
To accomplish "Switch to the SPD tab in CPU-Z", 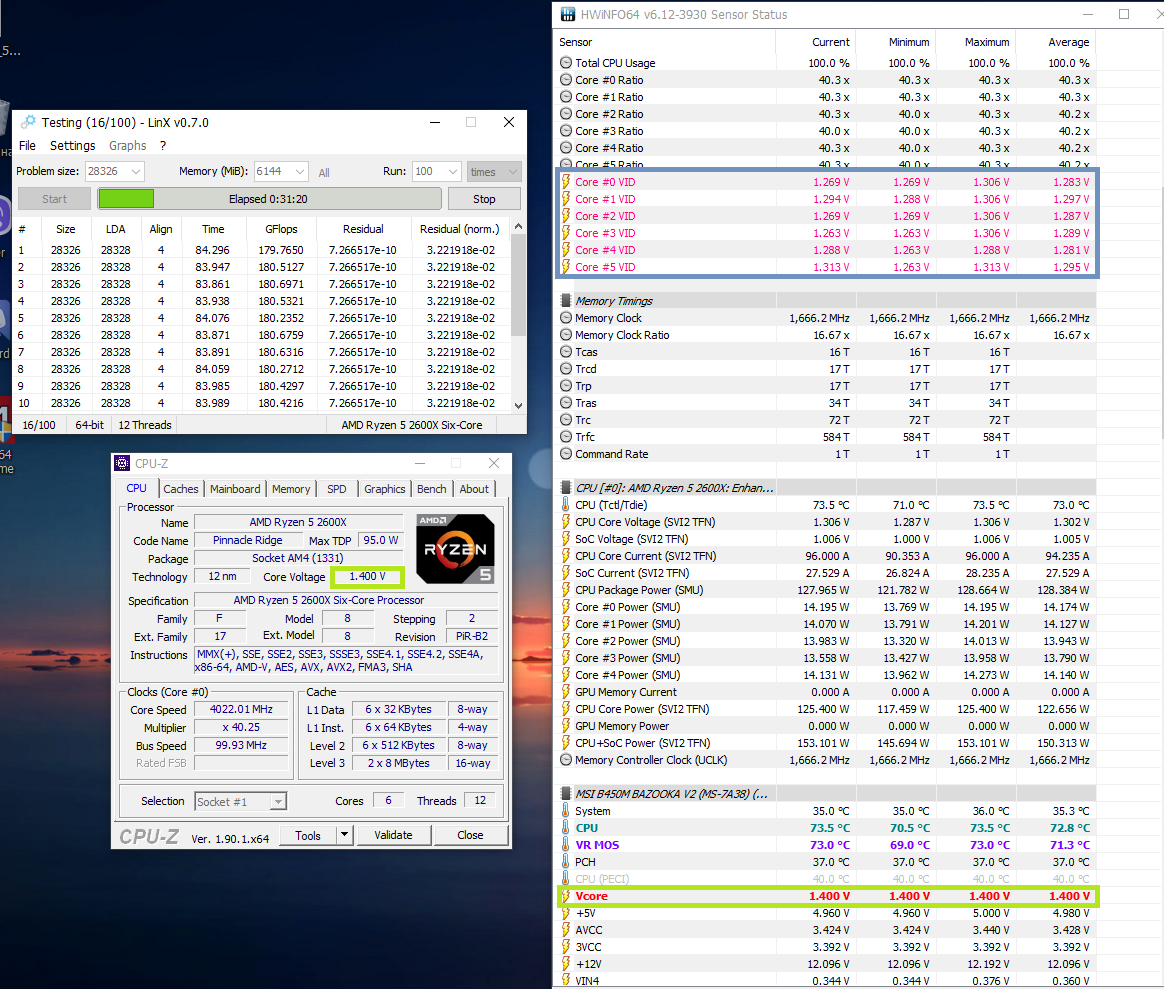I will (x=337, y=489).
